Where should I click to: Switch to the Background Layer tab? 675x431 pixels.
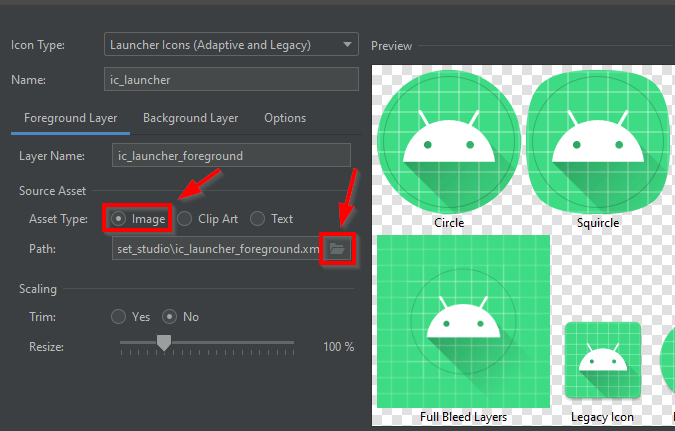tap(190, 118)
